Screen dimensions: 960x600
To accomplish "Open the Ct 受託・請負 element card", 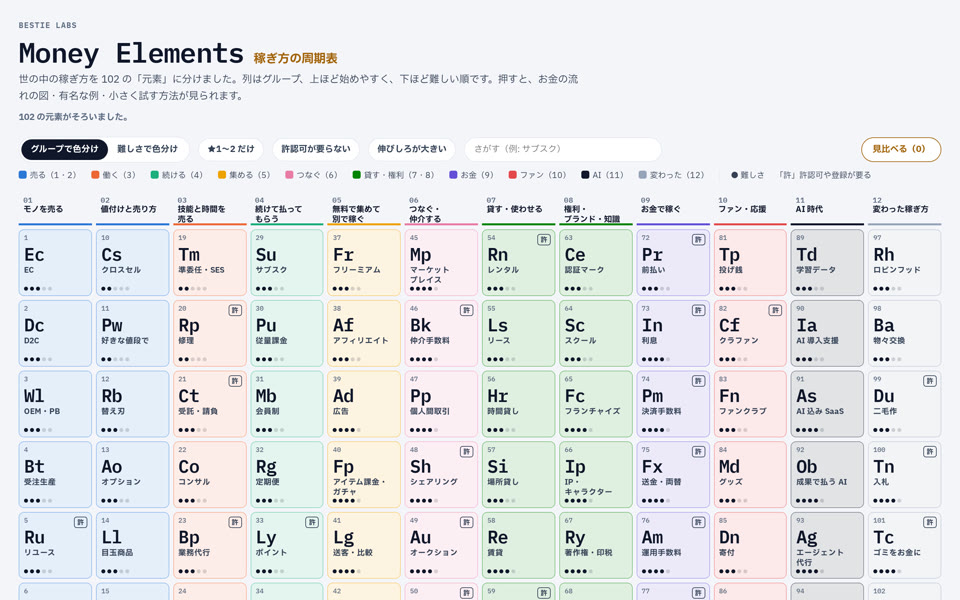I will point(209,404).
